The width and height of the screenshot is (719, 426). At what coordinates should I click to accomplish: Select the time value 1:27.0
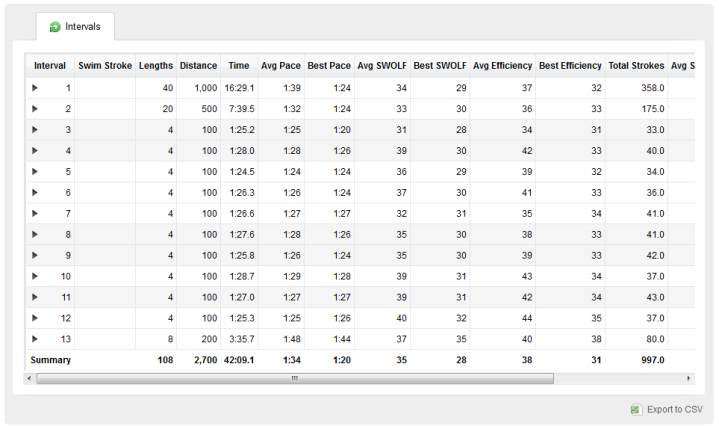click(242, 297)
